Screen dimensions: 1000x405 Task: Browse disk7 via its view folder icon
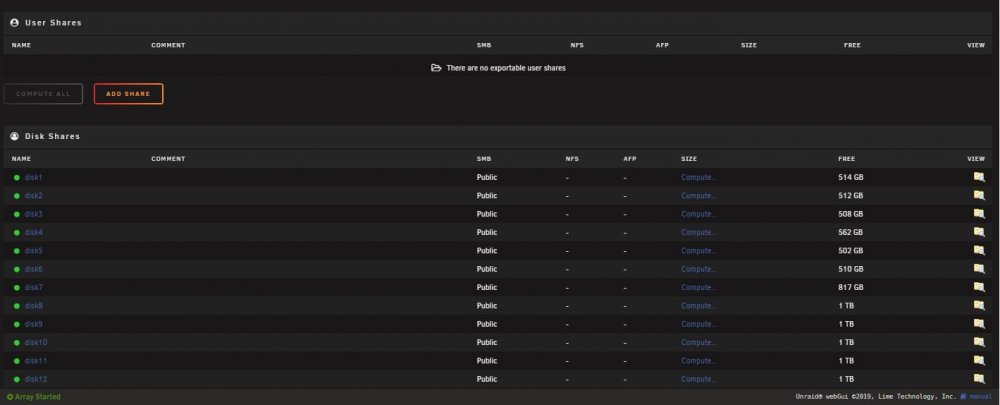tap(978, 288)
